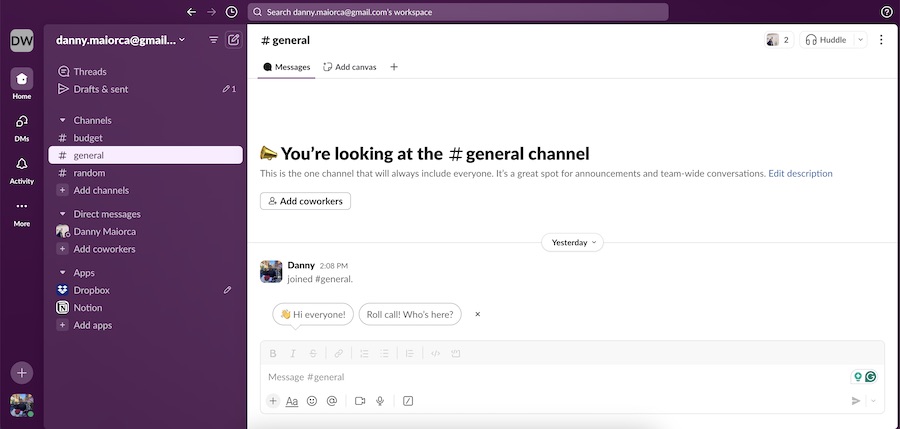The image size is (900, 429).
Task: Open DMs in the left rail
Action: tap(22, 127)
